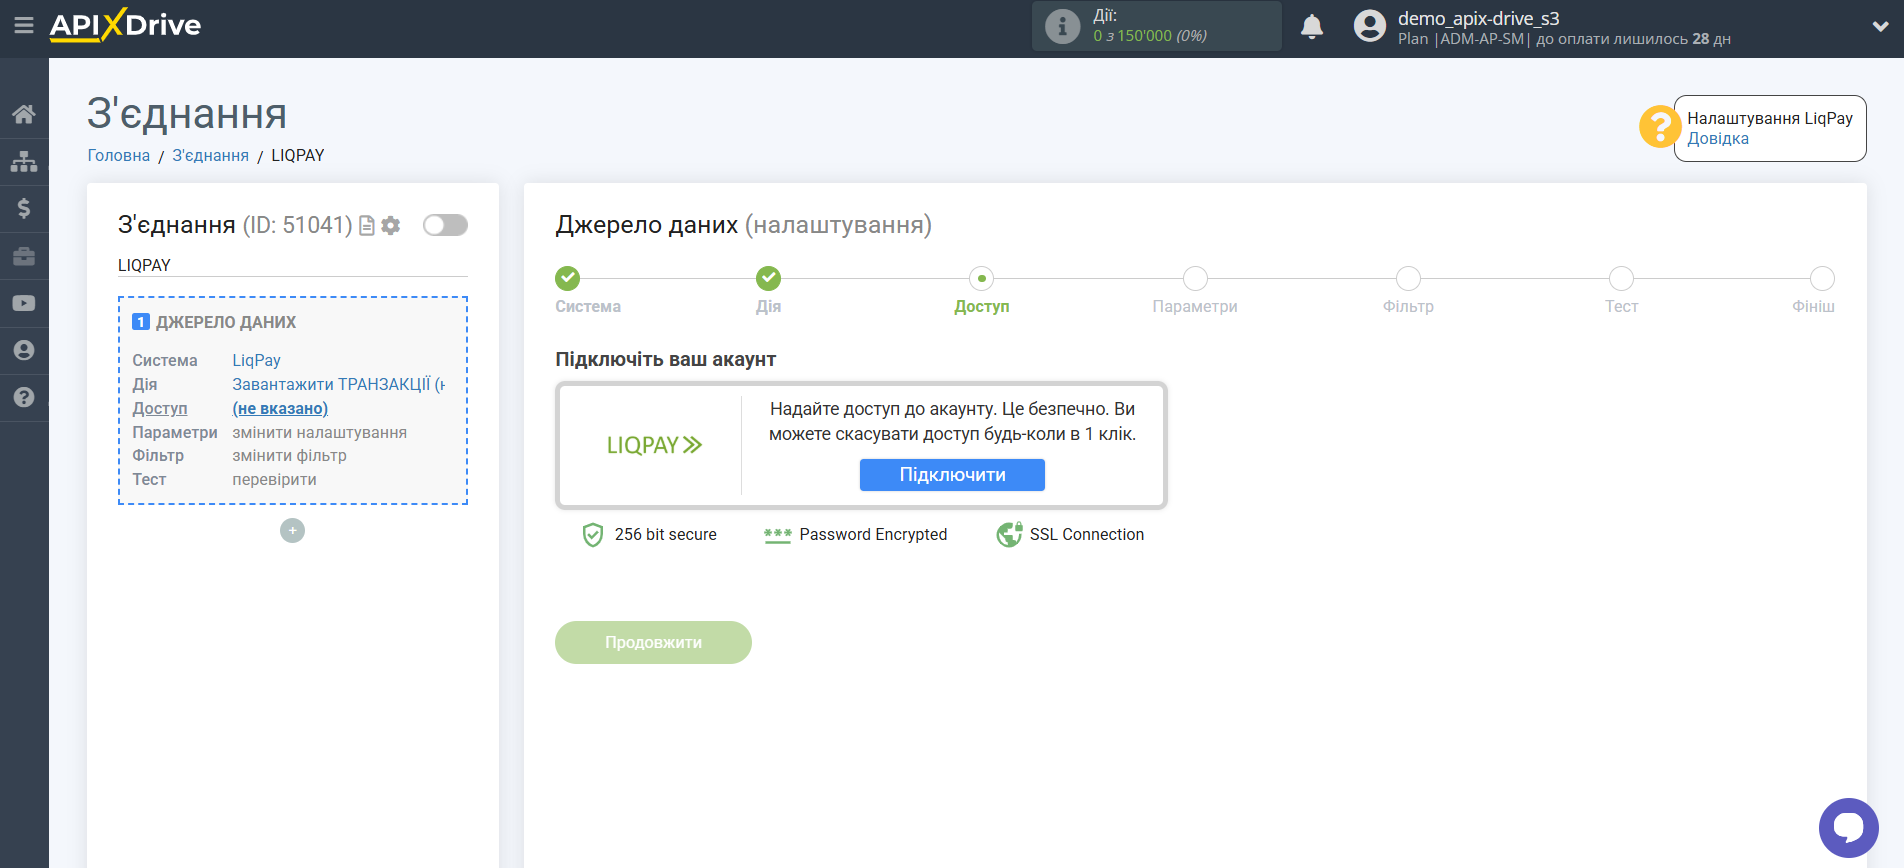This screenshot has height=868, width=1904.
Task: Click the ApiX-Drive logo
Action: (x=125, y=25)
